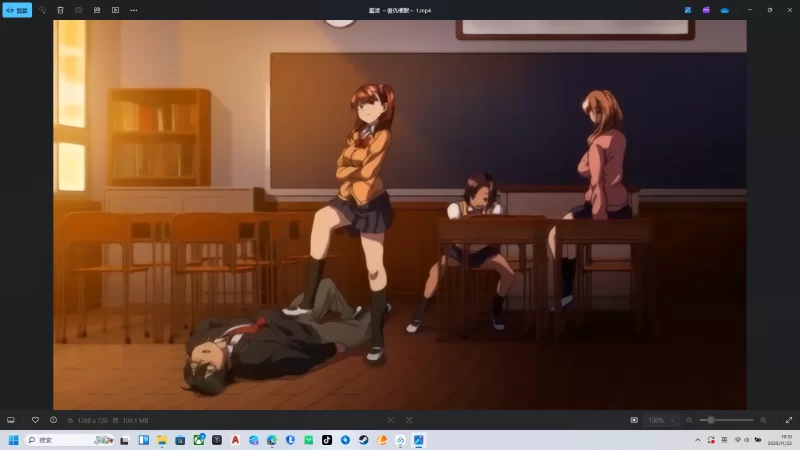800x450 pixels.
Task: Open the red A app in taskbar
Action: coord(235,440)
